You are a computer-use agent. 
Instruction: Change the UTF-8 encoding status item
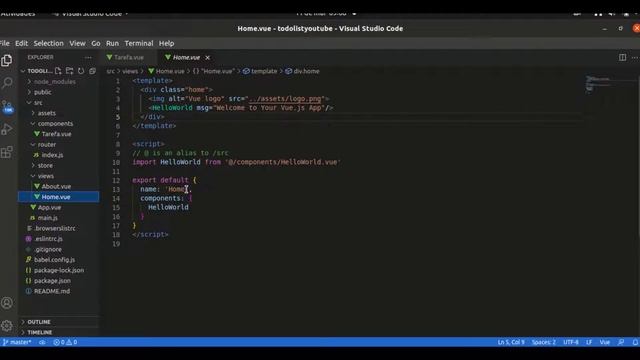(x=571, y=342)
